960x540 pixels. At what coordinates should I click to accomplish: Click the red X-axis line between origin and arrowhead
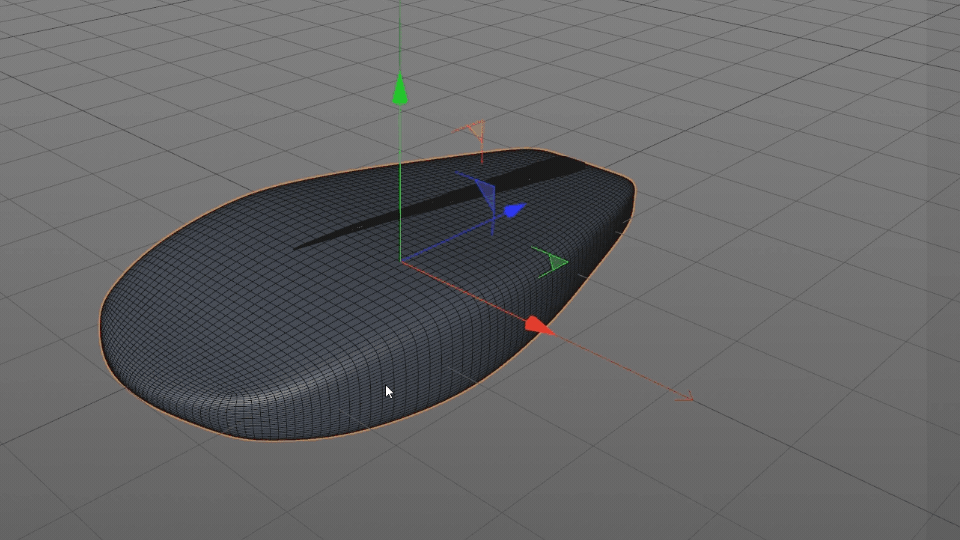coord(465,291)
